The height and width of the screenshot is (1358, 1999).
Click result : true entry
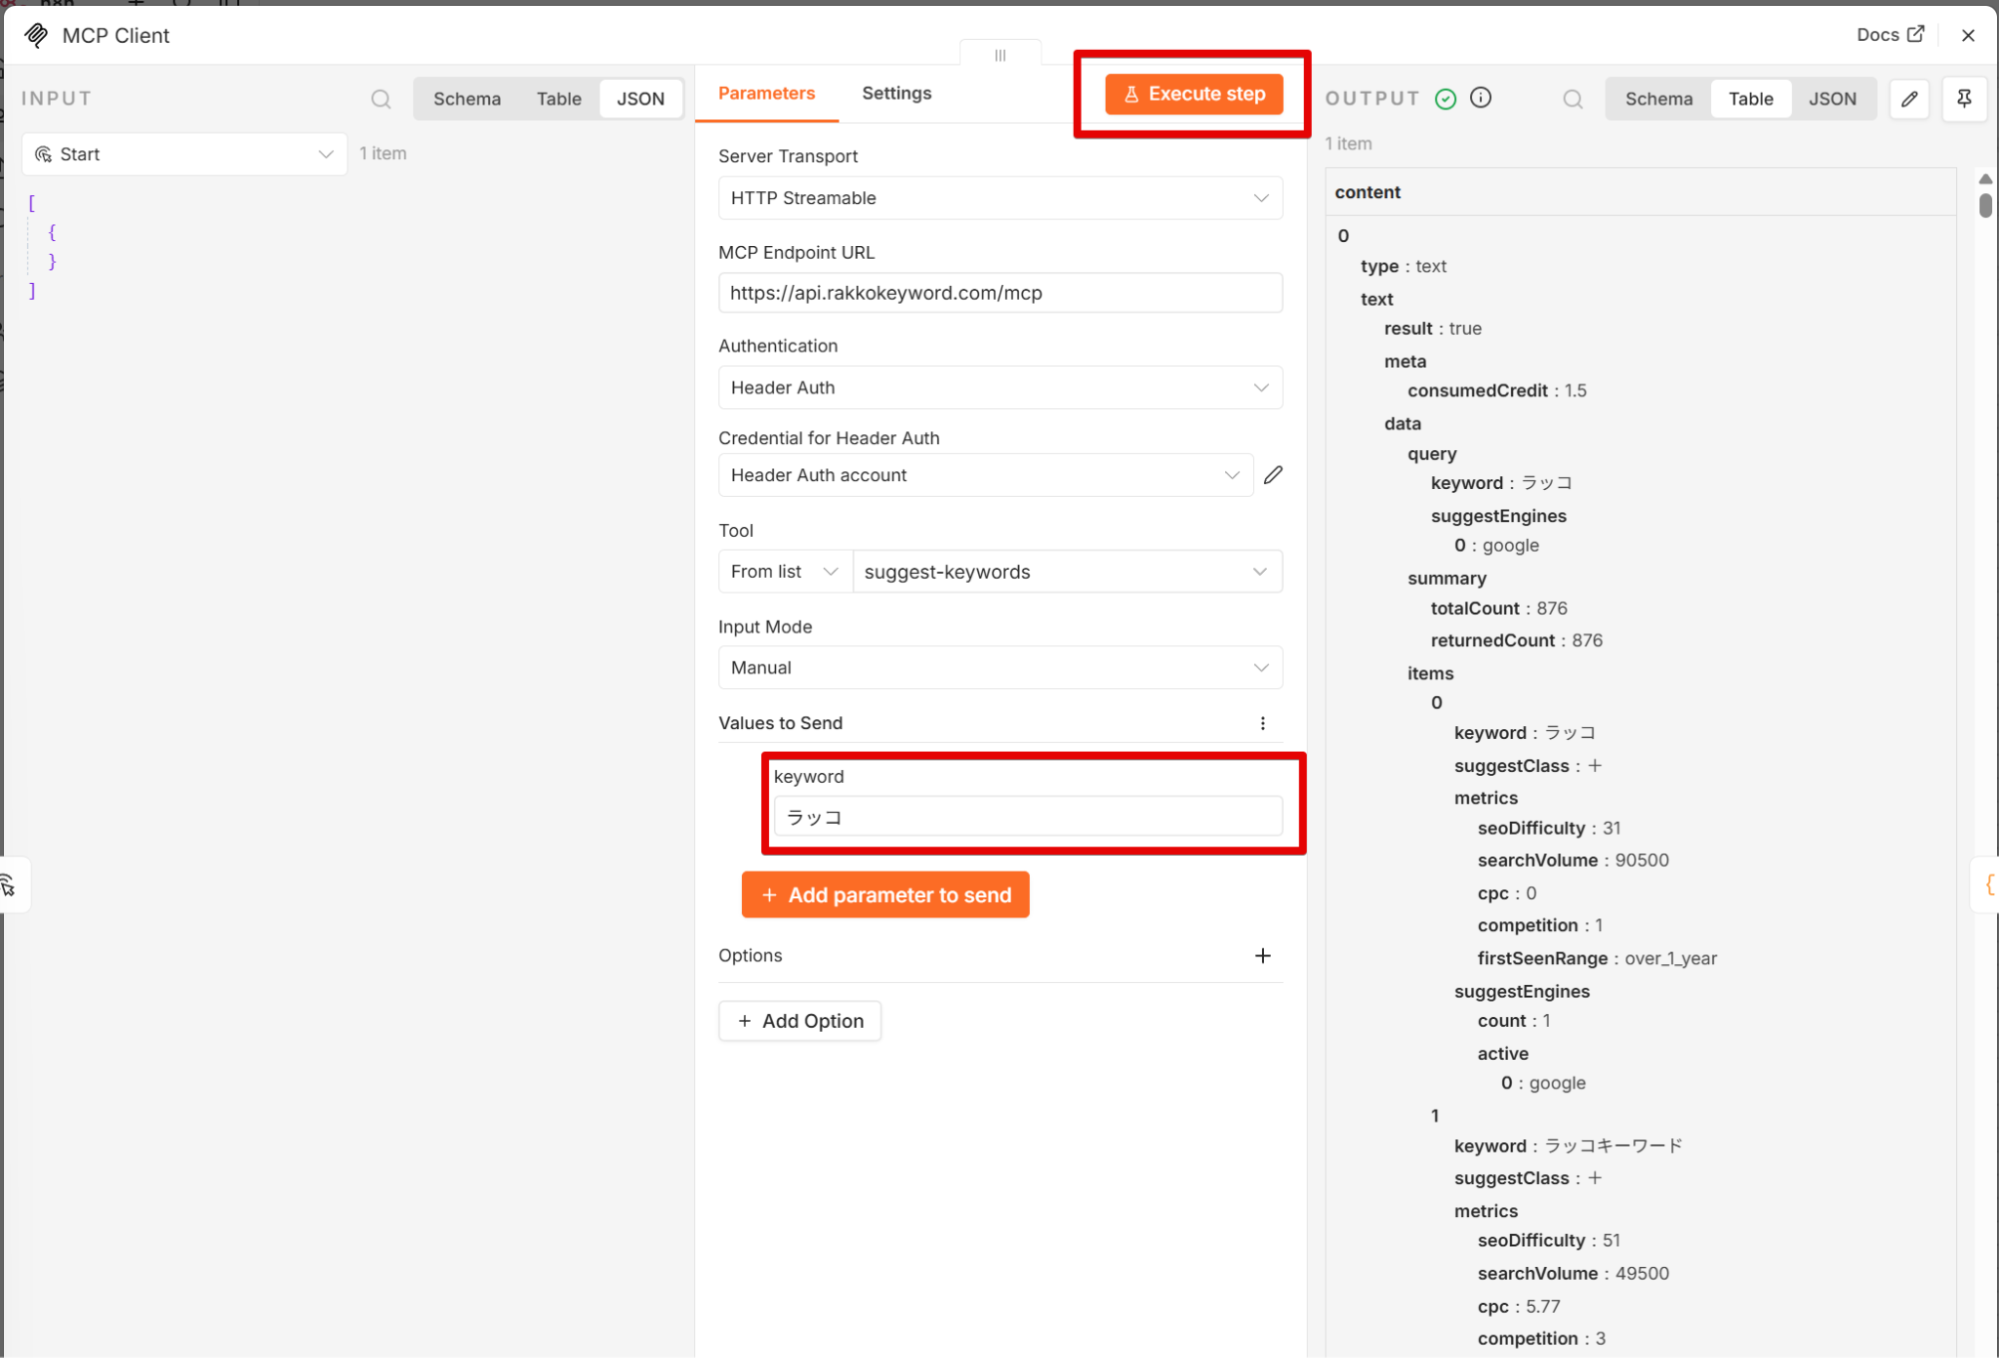point(1432,328)
